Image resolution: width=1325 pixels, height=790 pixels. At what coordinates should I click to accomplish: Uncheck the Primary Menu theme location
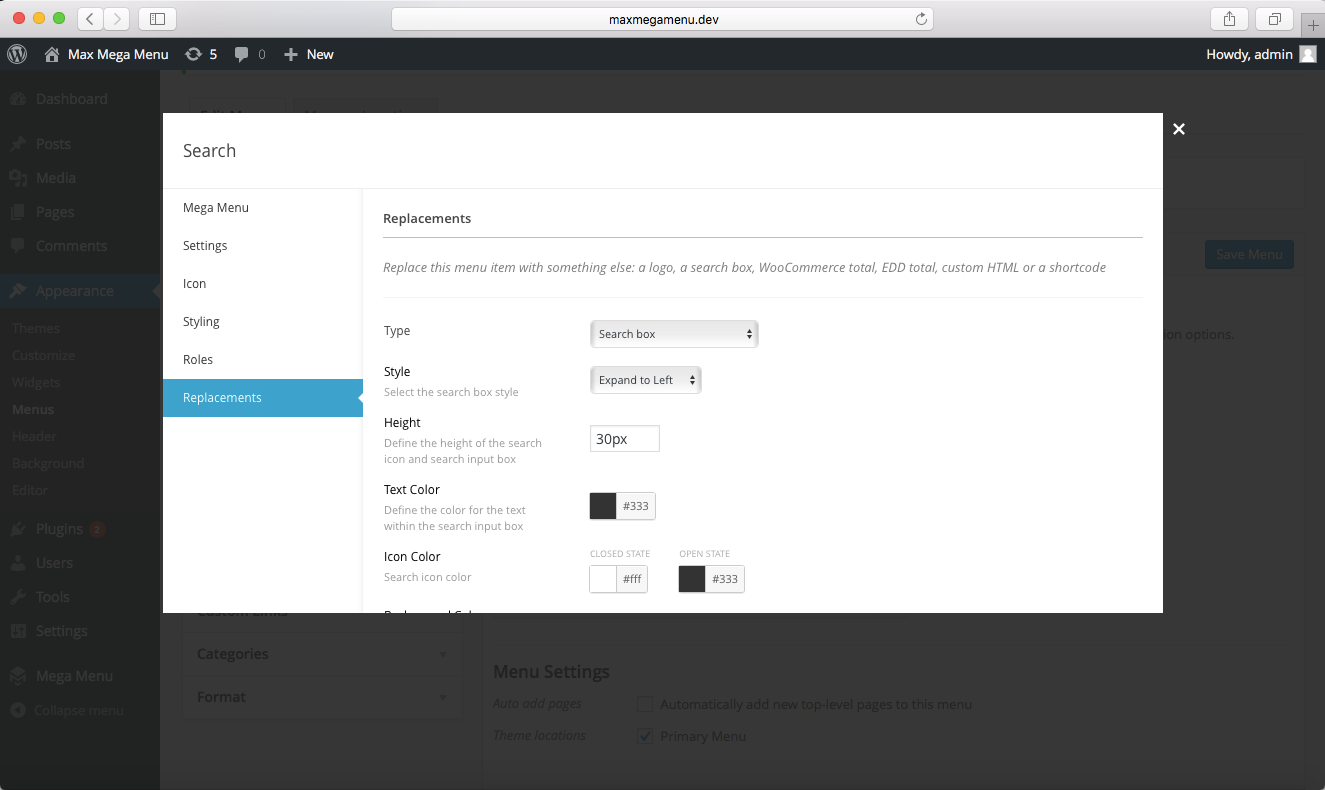coord(645,736)
